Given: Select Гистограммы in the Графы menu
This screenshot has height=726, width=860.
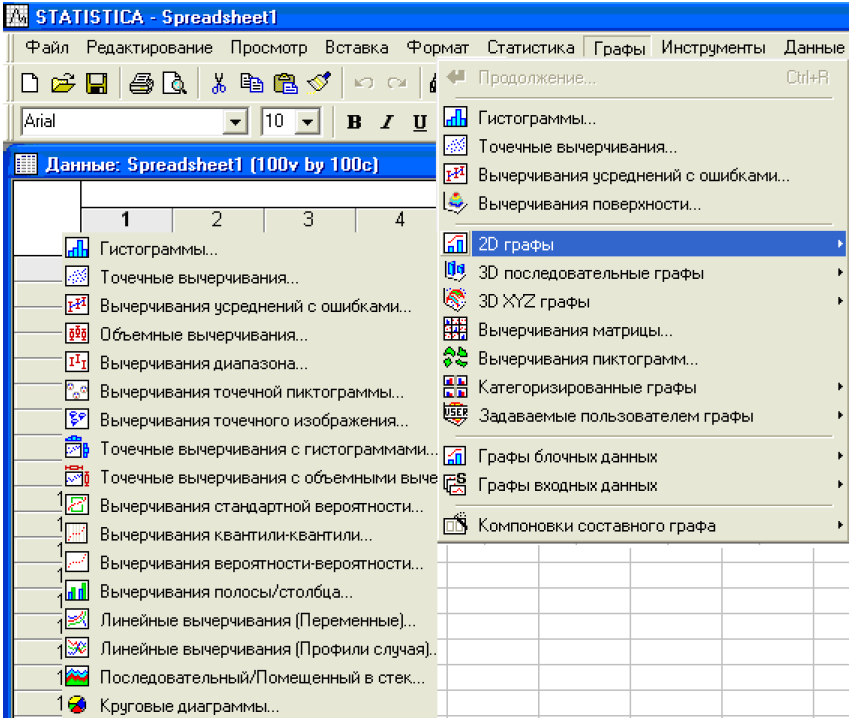Looking at the screenshot, I should (643, 118).
